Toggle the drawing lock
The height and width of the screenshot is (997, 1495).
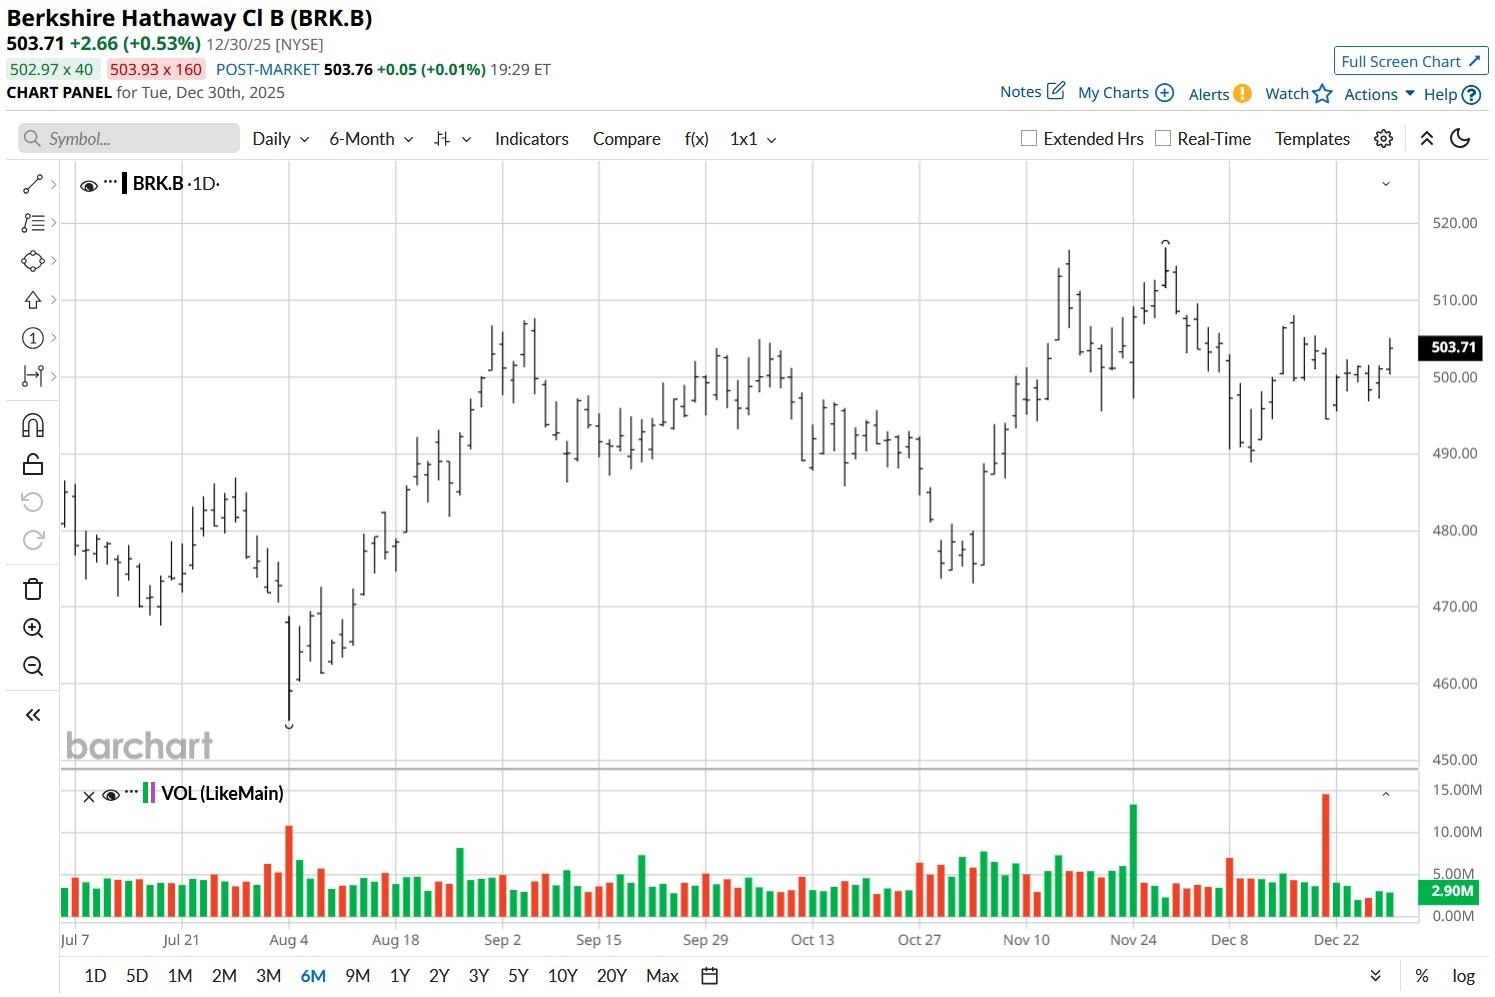point(32,464)
